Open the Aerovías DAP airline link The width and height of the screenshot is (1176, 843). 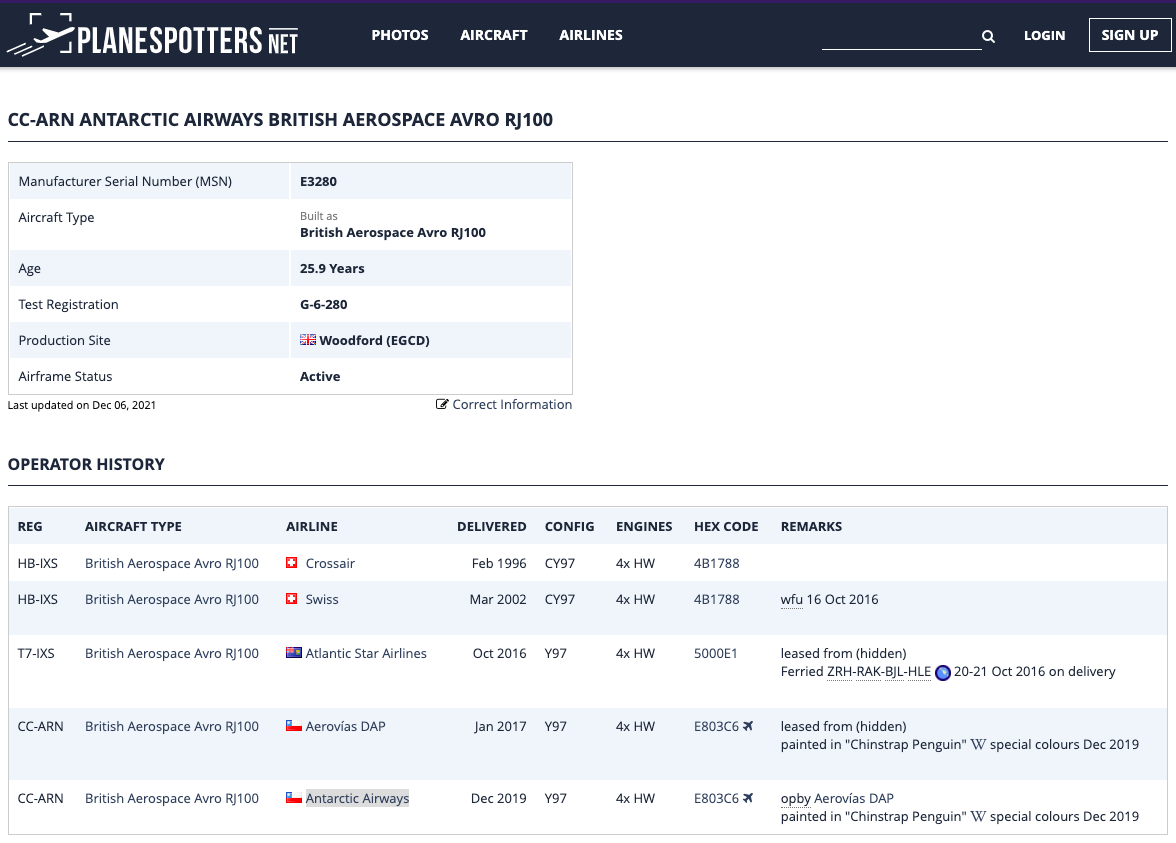[345, 726]
